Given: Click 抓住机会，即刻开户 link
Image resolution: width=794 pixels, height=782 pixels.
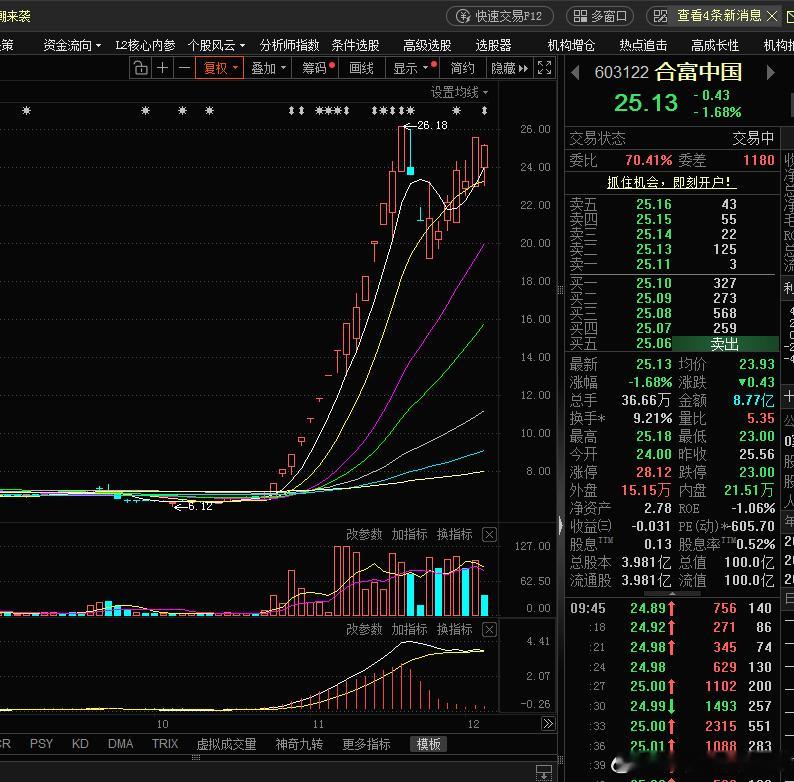Looking at the screenshot, I should [671, 182].
